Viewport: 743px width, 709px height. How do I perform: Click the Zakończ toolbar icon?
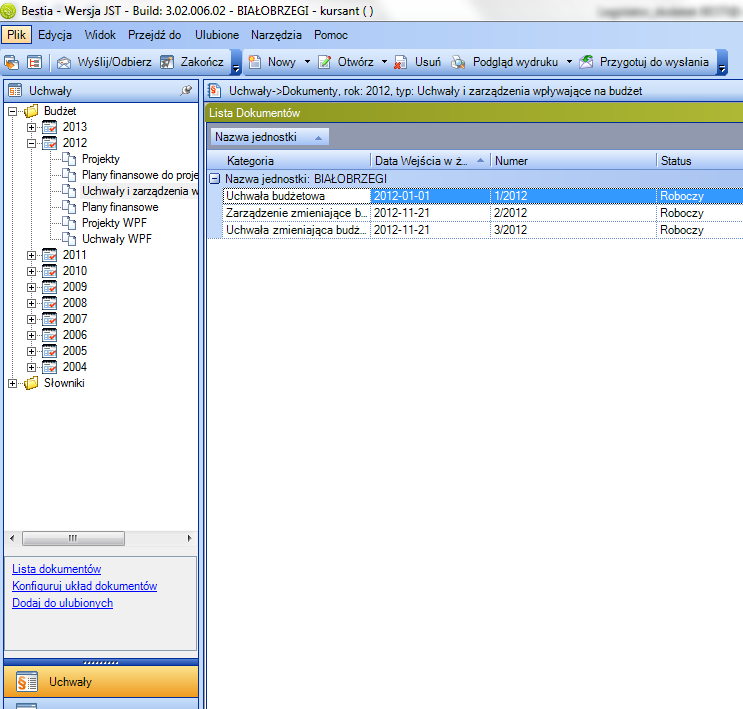[167, 62]
